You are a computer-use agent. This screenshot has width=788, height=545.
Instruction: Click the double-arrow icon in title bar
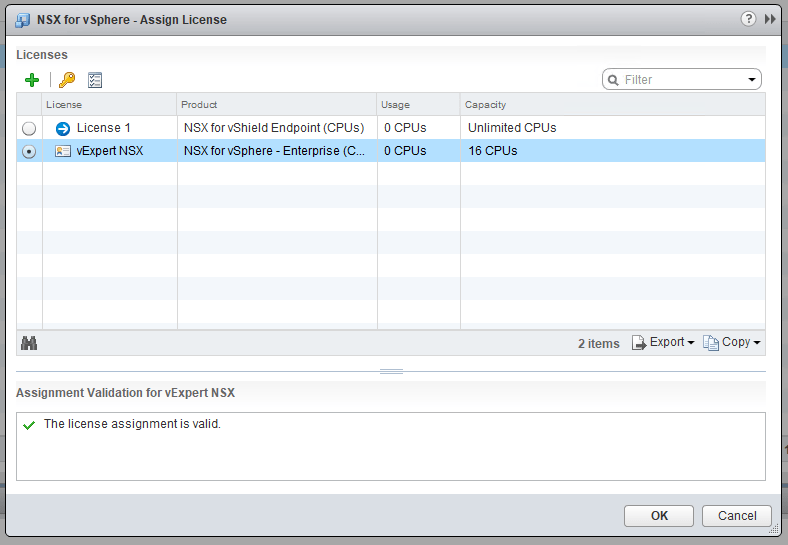[770, 19]
